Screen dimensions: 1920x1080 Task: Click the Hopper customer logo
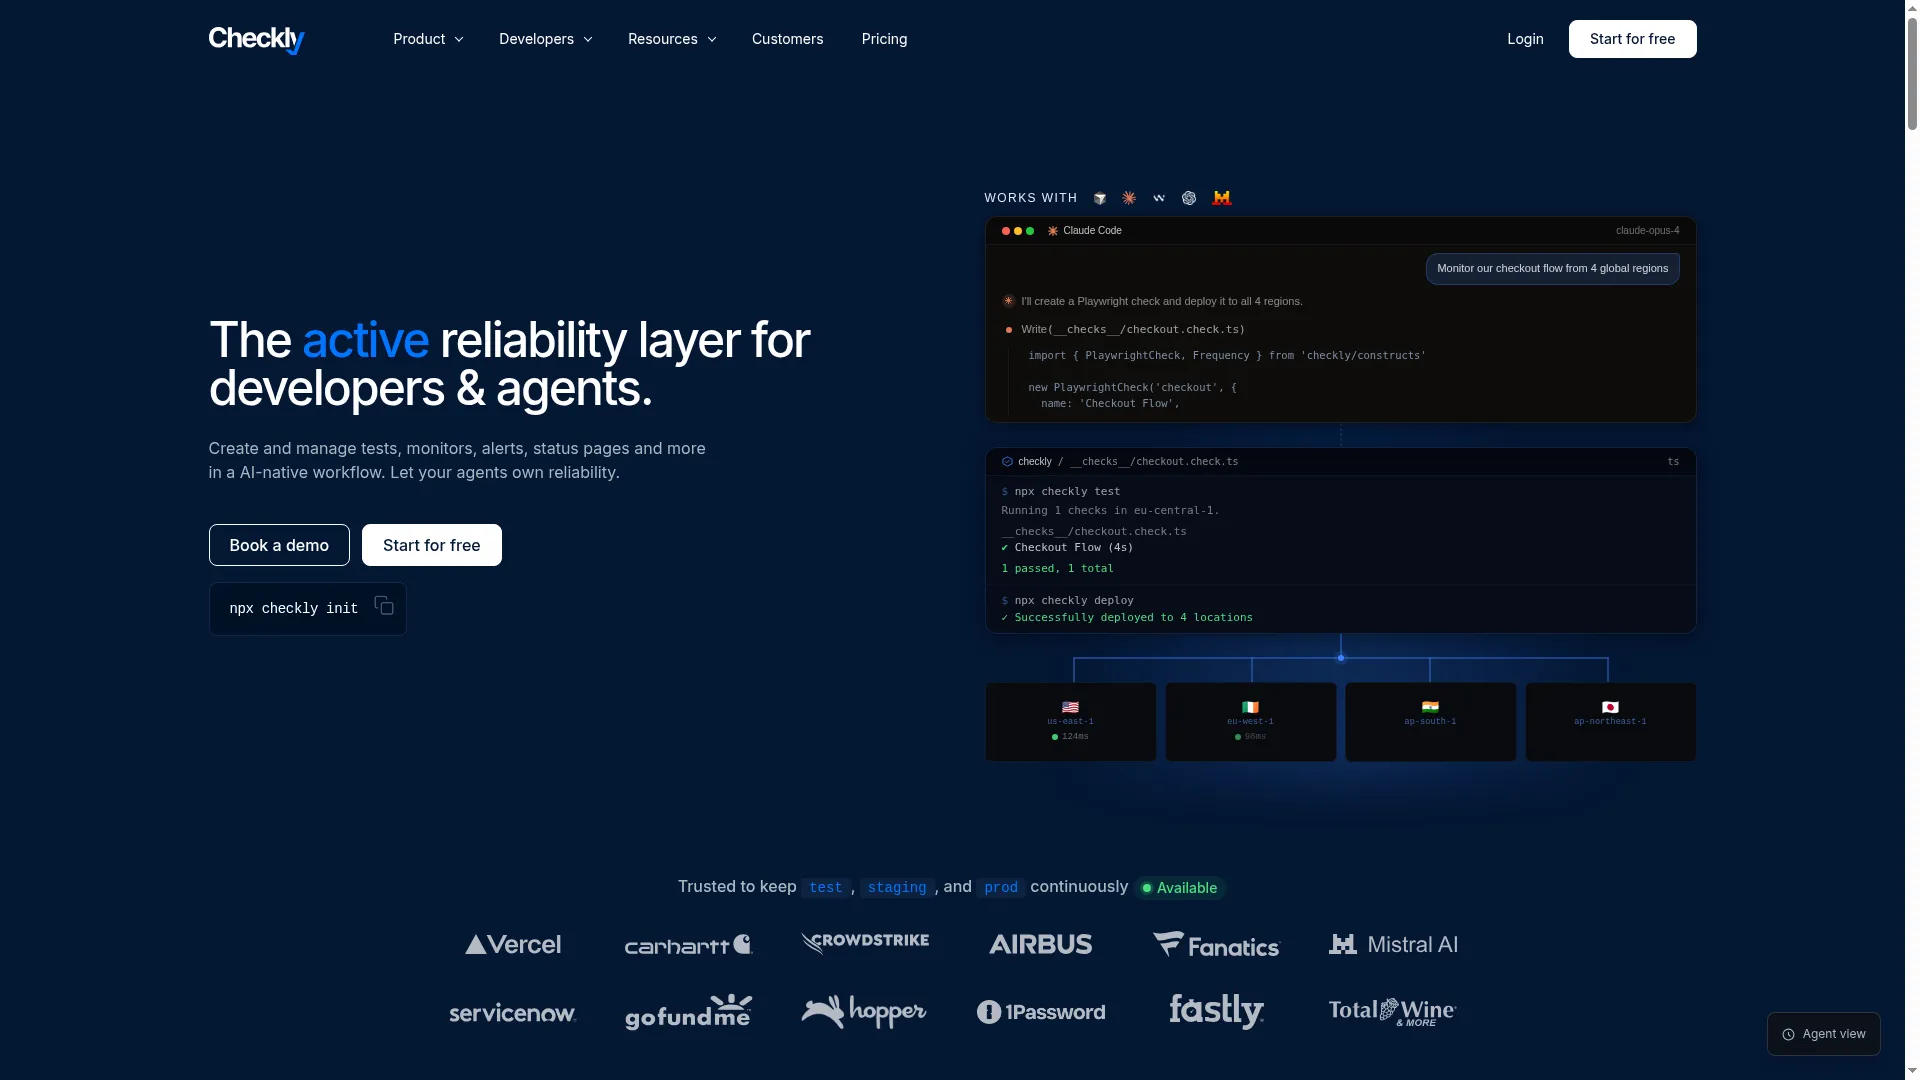(864, 1012)
